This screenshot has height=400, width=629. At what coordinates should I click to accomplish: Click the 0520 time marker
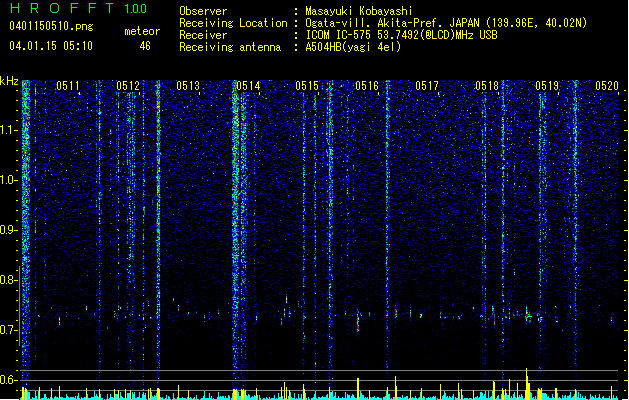pyautogui.click(x=607, y=86)
